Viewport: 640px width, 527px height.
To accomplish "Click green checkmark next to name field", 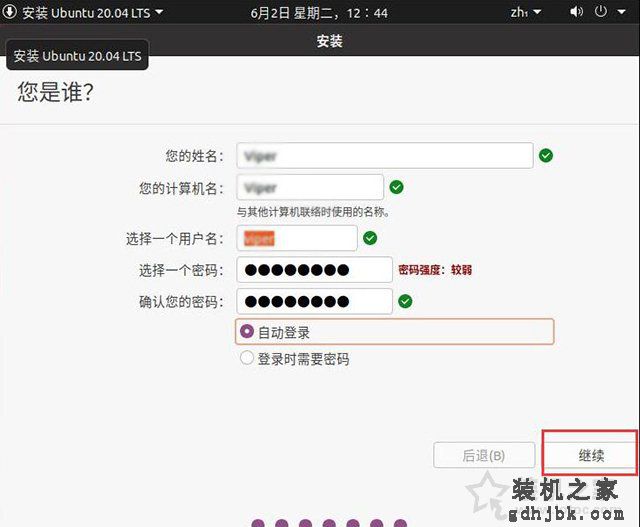I will tap(546, 156).
